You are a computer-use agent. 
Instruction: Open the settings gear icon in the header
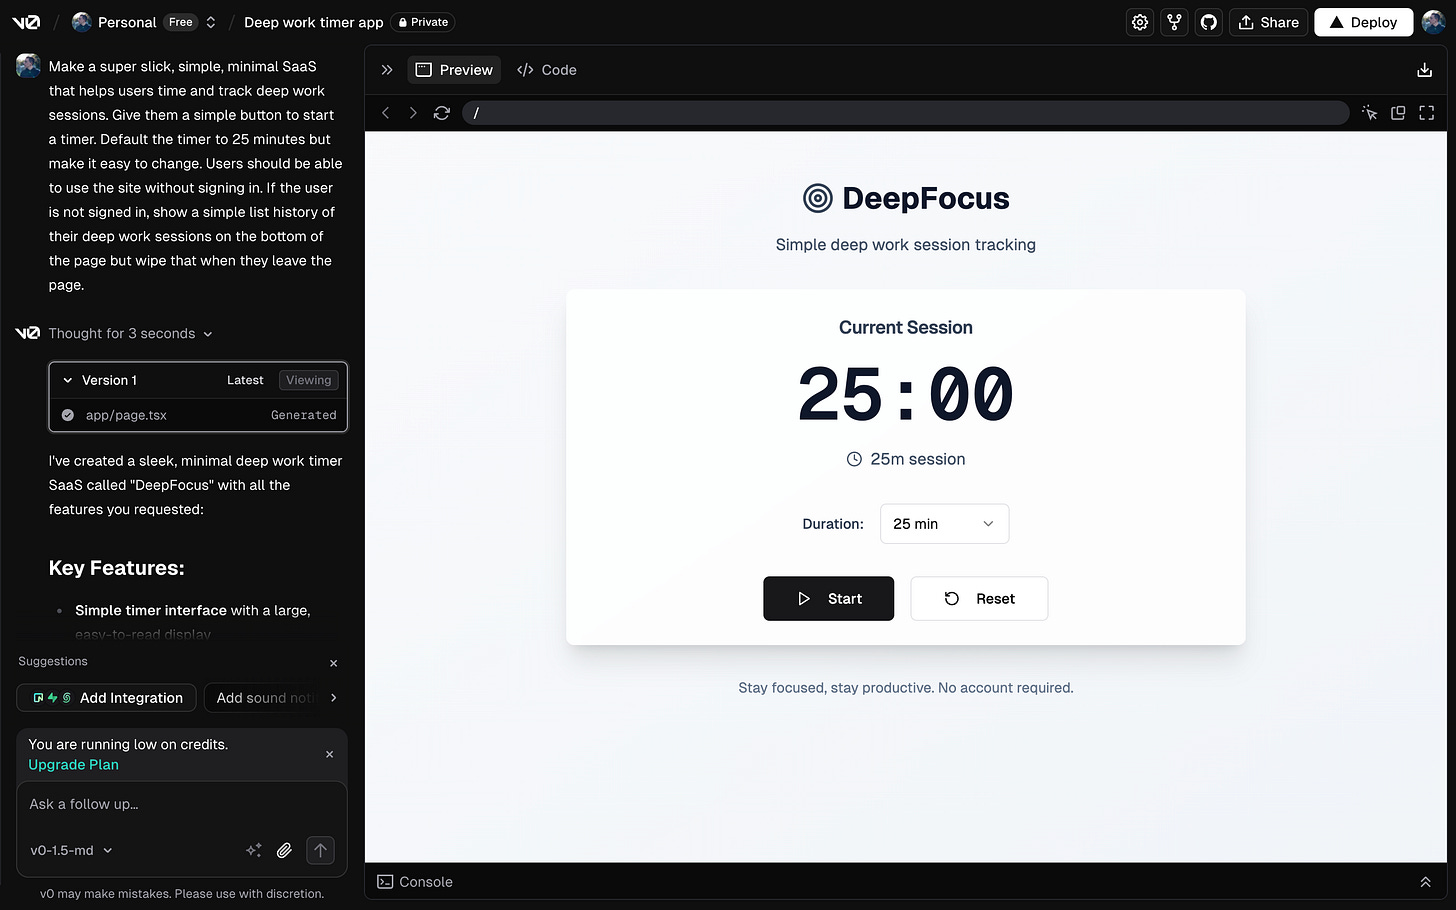pyautogui.click(x=1140, y=22)
